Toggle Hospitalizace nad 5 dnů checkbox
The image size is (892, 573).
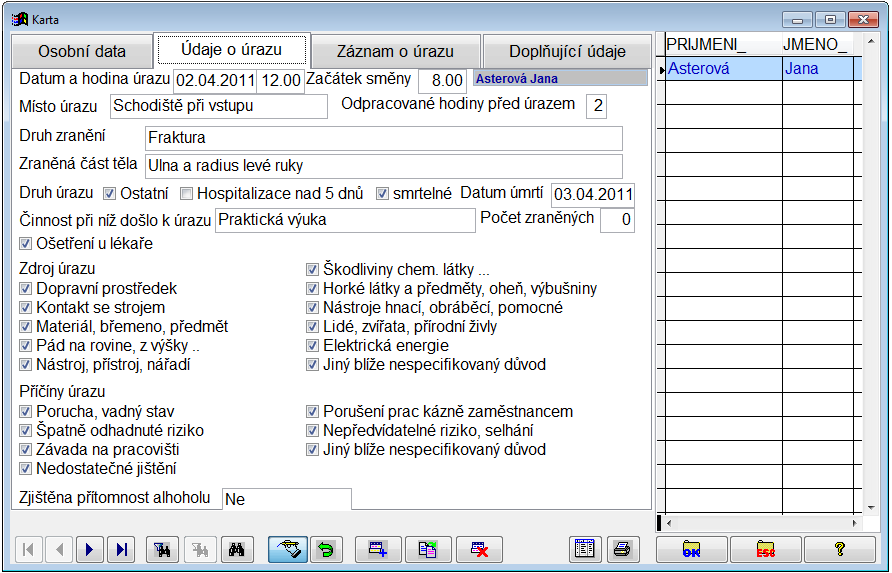point(186,193)
